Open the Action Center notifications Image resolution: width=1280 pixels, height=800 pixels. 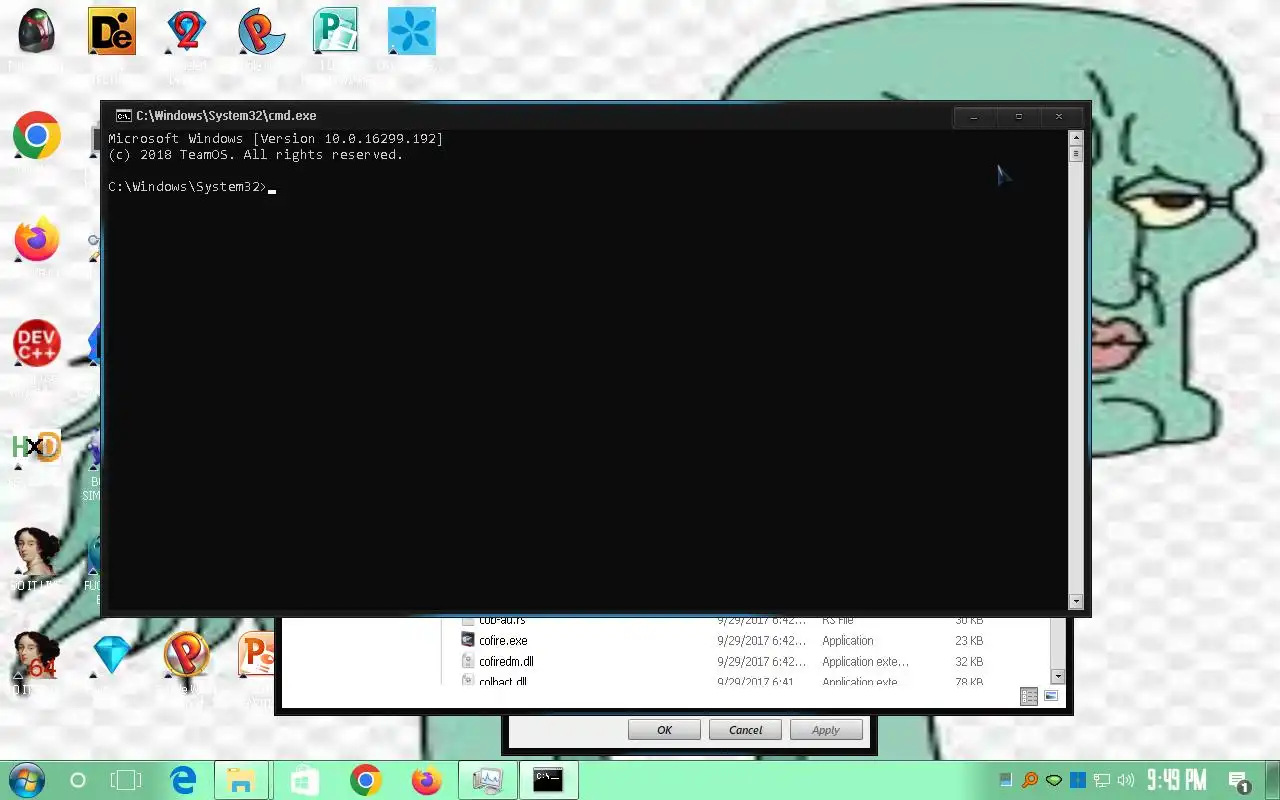point(1238,781)
